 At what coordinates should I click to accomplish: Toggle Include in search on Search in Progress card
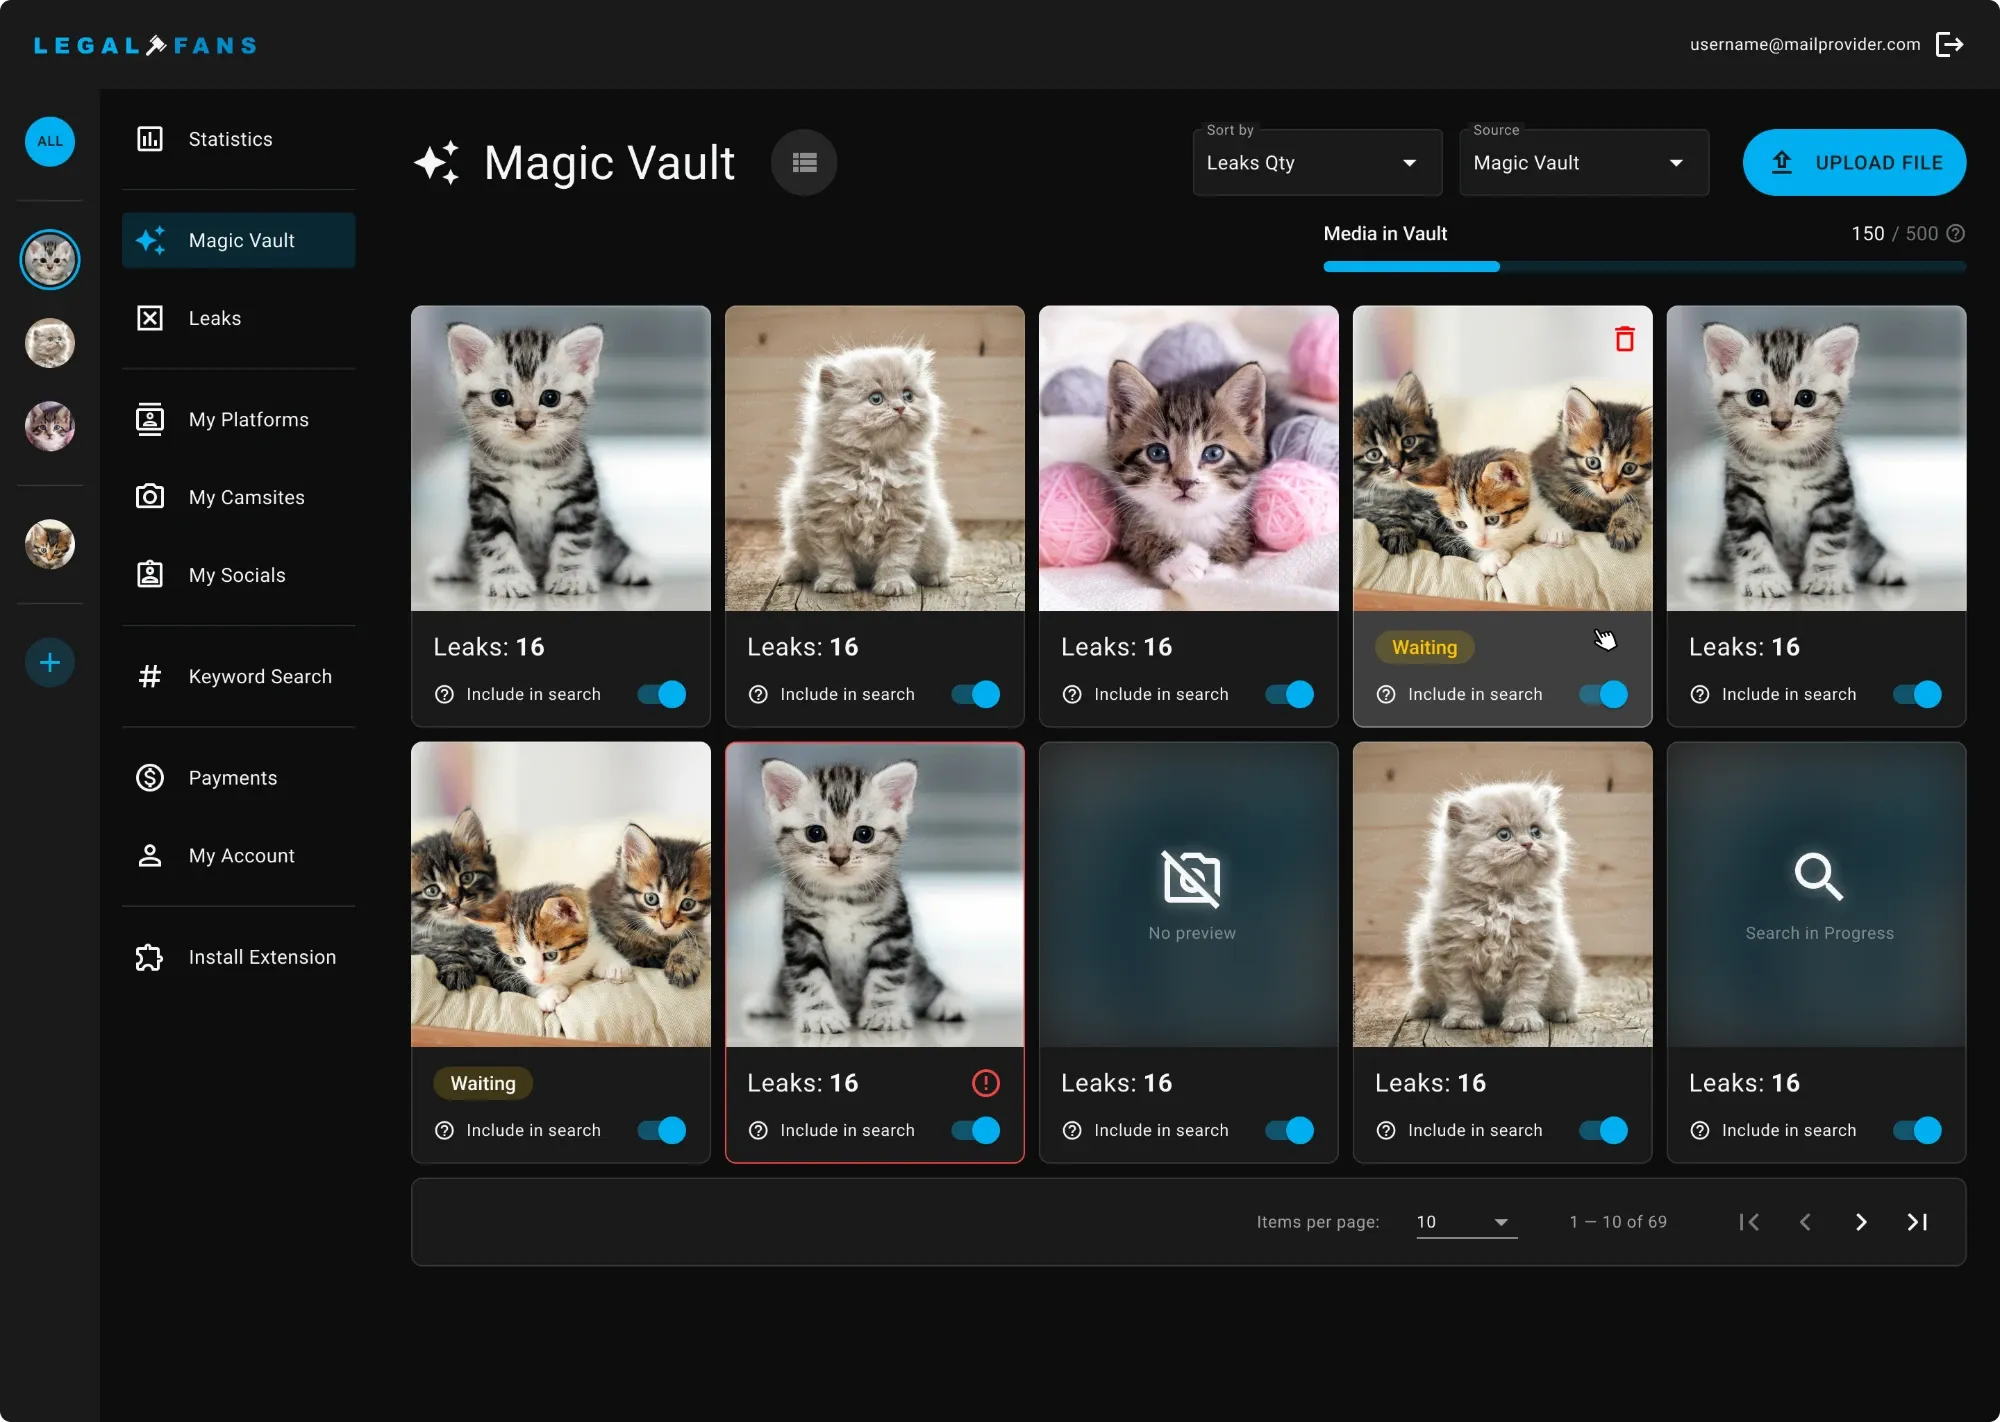click(1918, 1130)
